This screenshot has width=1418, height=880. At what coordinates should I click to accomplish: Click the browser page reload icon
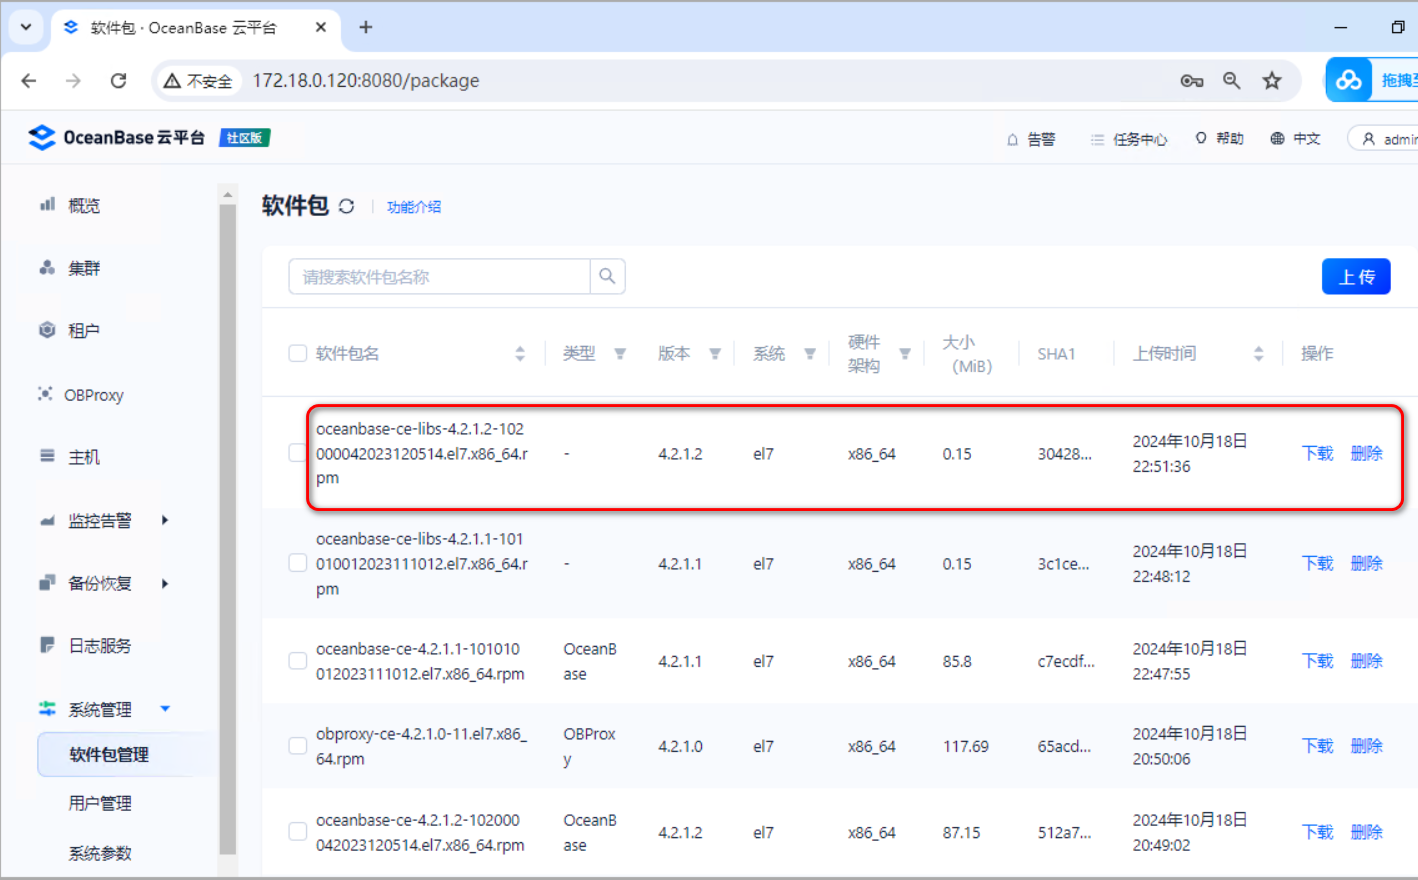tap(118, 81)
